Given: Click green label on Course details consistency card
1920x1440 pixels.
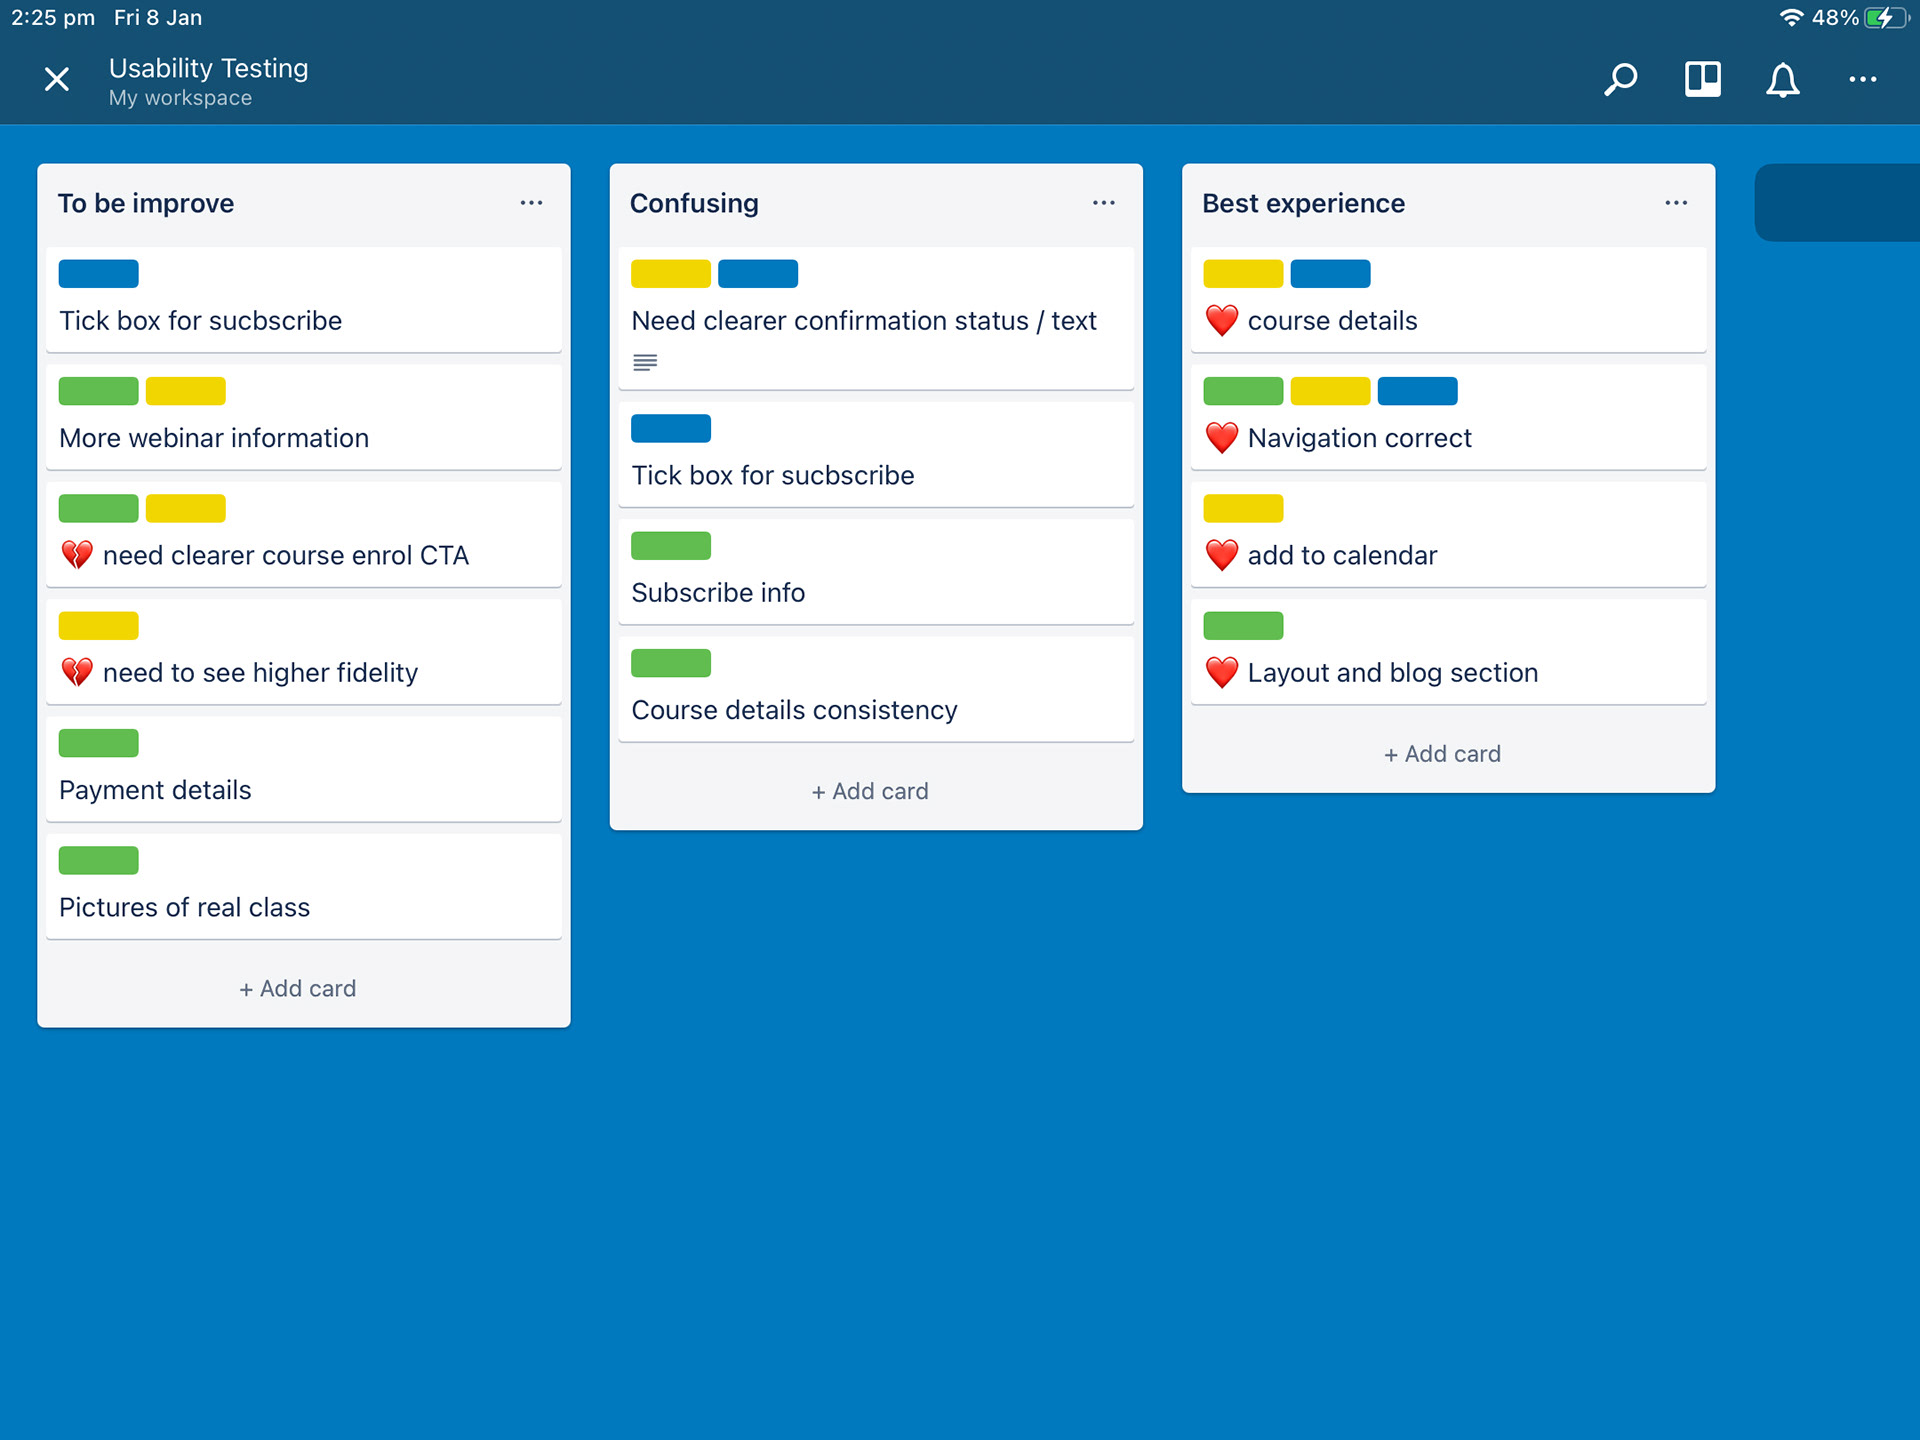Looking at the screenshot, I should point(671,663).
